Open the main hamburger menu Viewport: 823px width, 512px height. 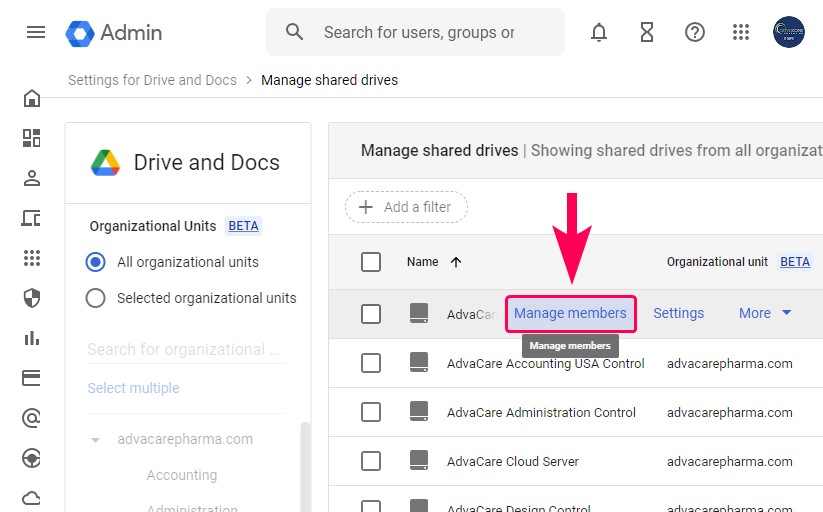[x=36, y=33]
